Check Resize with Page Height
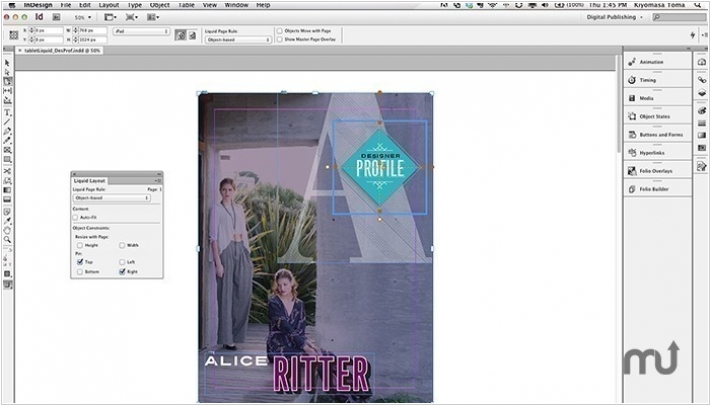This screenshot has width=710, height=405. click(x=80, y=245)
